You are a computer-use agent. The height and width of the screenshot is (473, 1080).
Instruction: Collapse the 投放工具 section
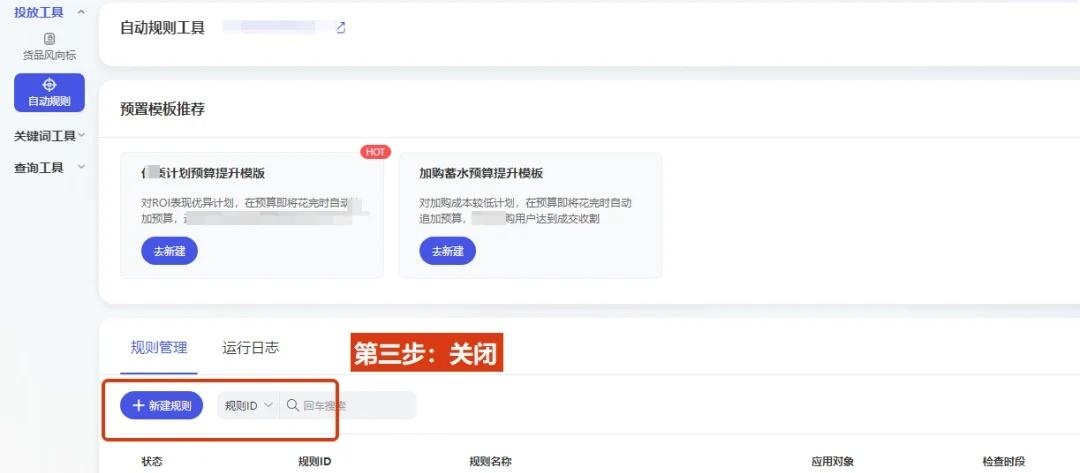[49, 12]
